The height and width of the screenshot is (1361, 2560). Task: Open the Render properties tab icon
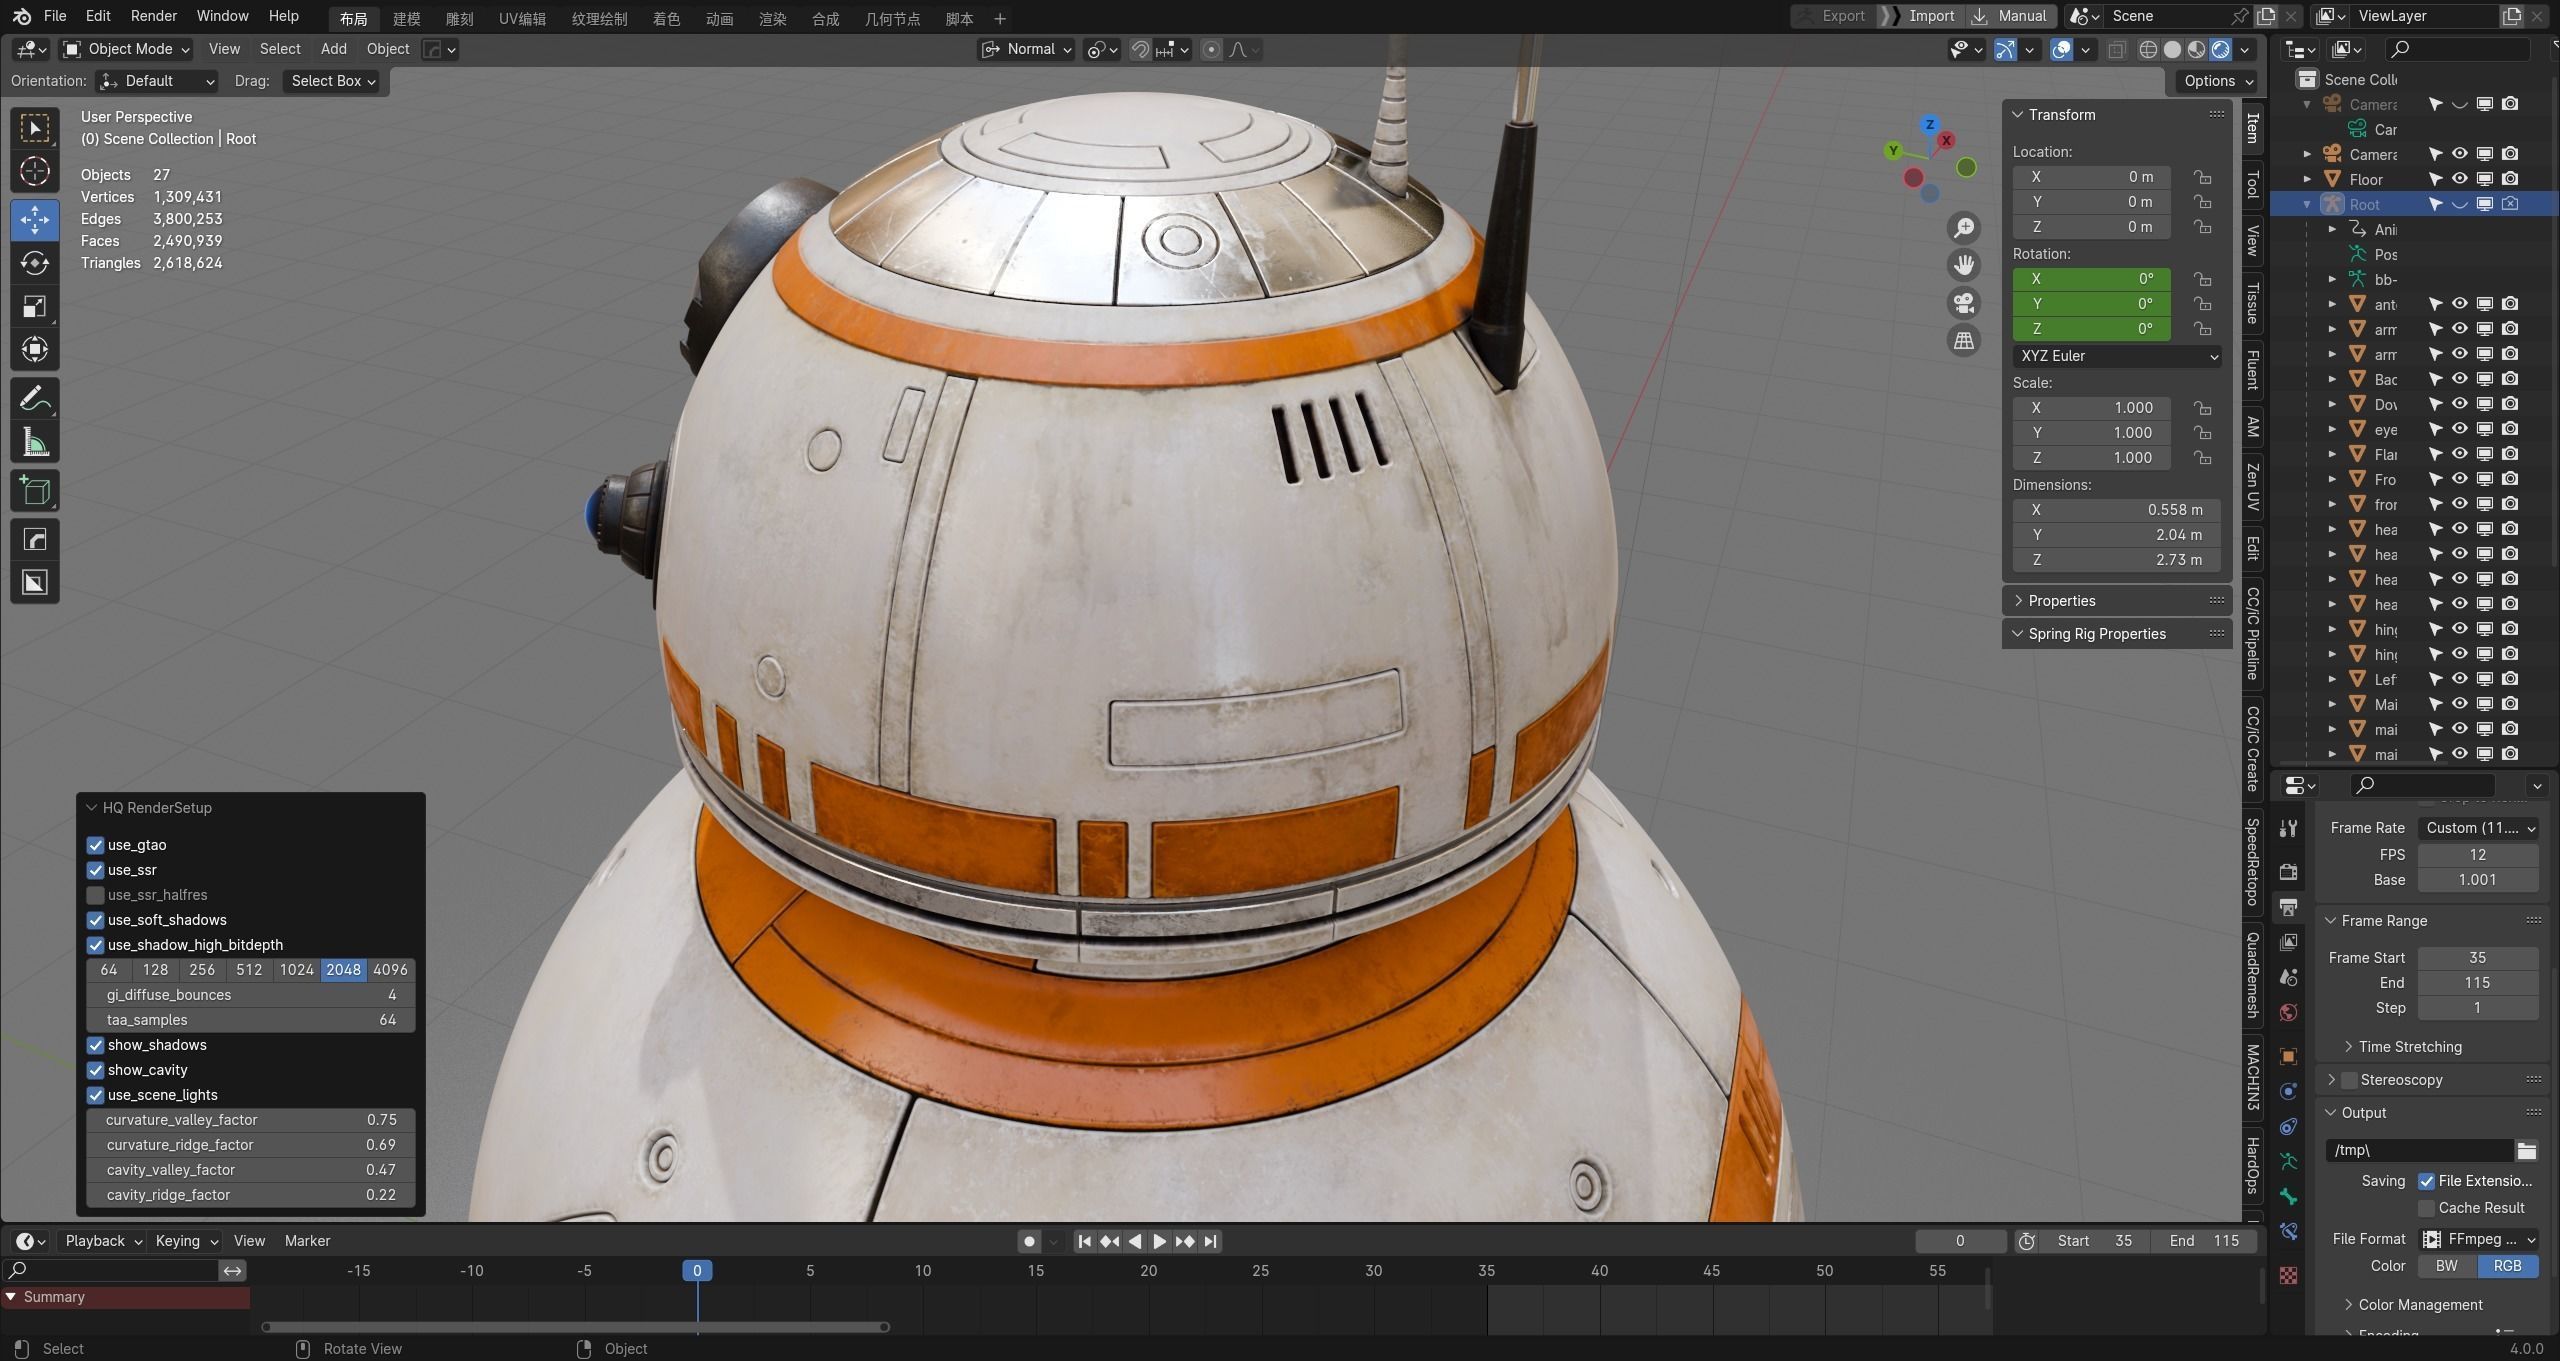[2288, 872]
